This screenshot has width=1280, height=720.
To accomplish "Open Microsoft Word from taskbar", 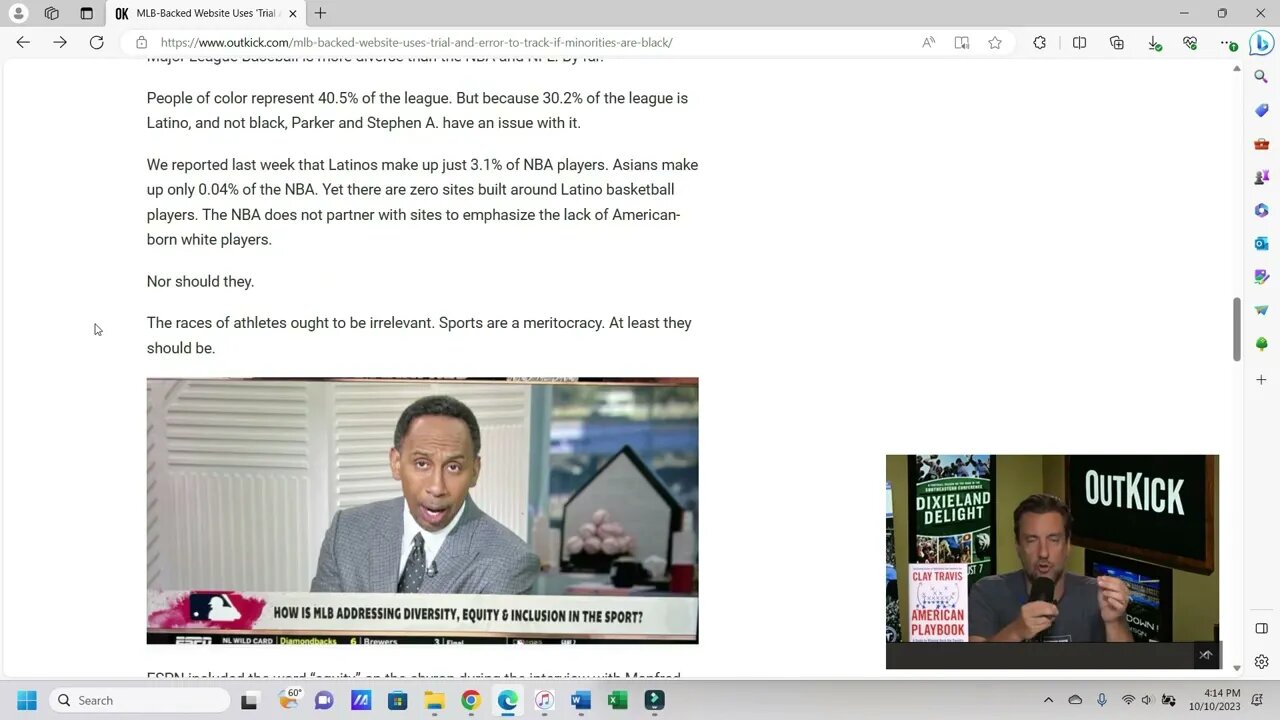I will [581, 700].
